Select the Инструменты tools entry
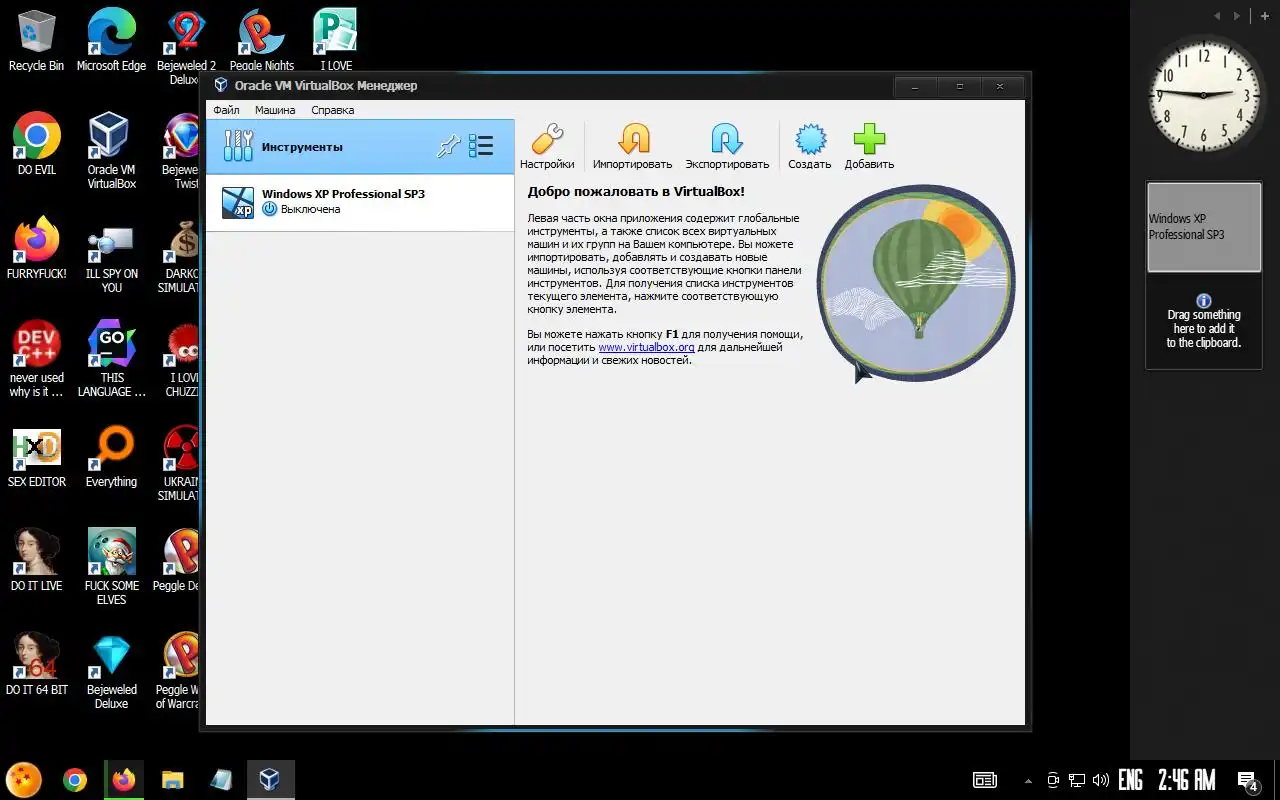The width and height of the screenshot is (1280, 800). [x=360, y=147]
